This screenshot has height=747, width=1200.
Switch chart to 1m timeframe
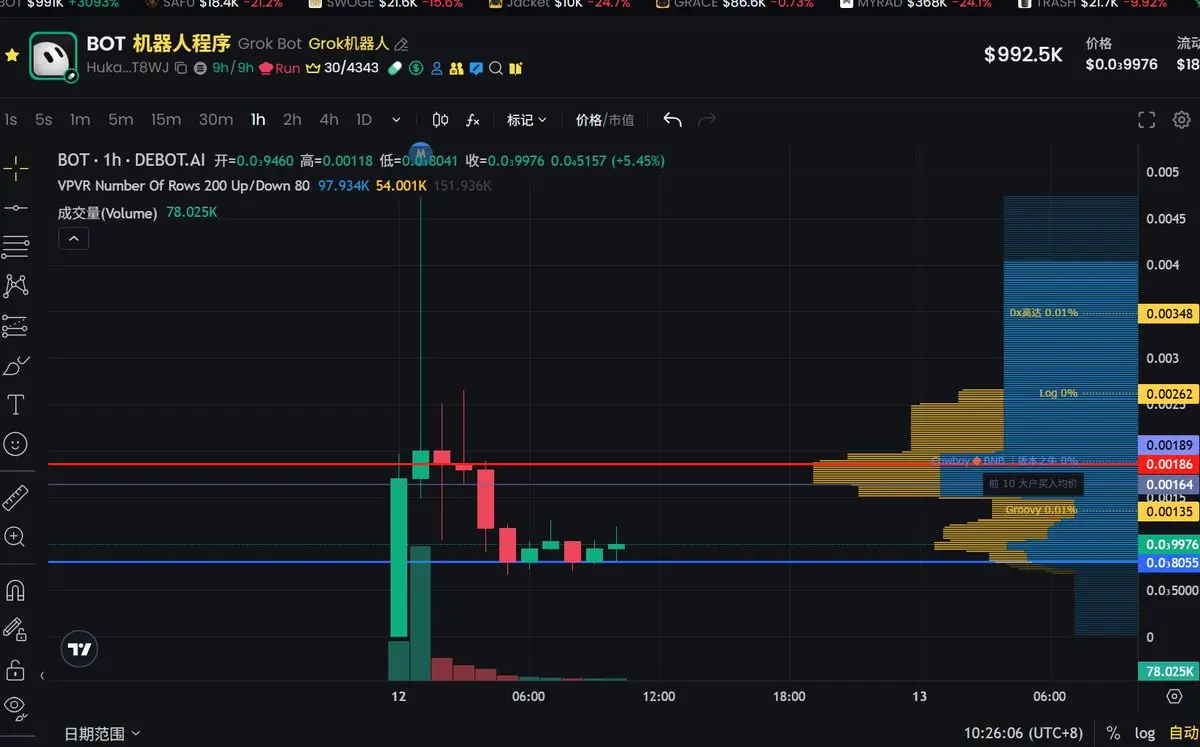pyautogui.click(x=80, y=120)
